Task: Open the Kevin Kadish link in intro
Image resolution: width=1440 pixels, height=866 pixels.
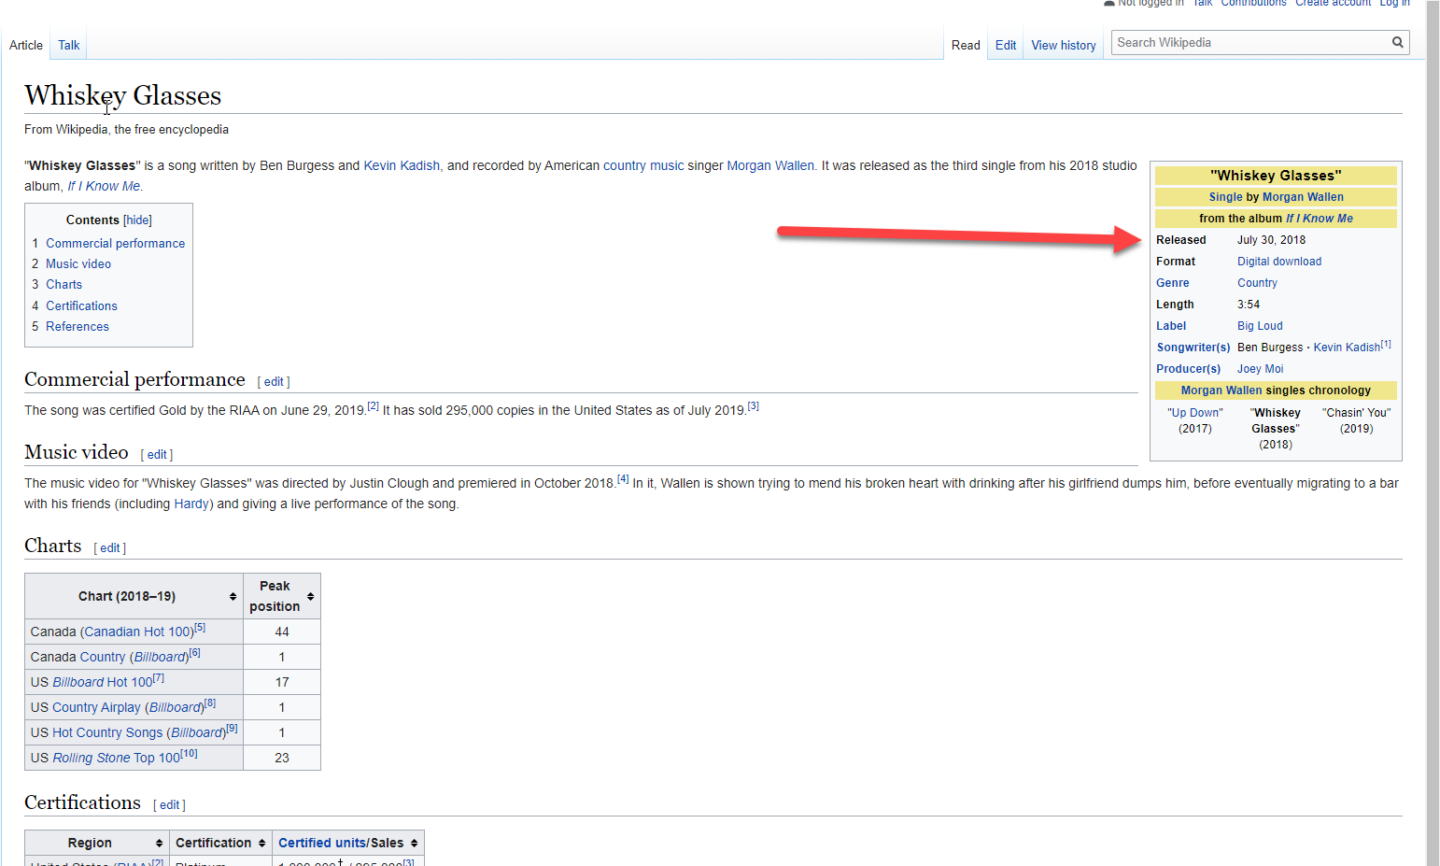Action: [x=401, y=166]
